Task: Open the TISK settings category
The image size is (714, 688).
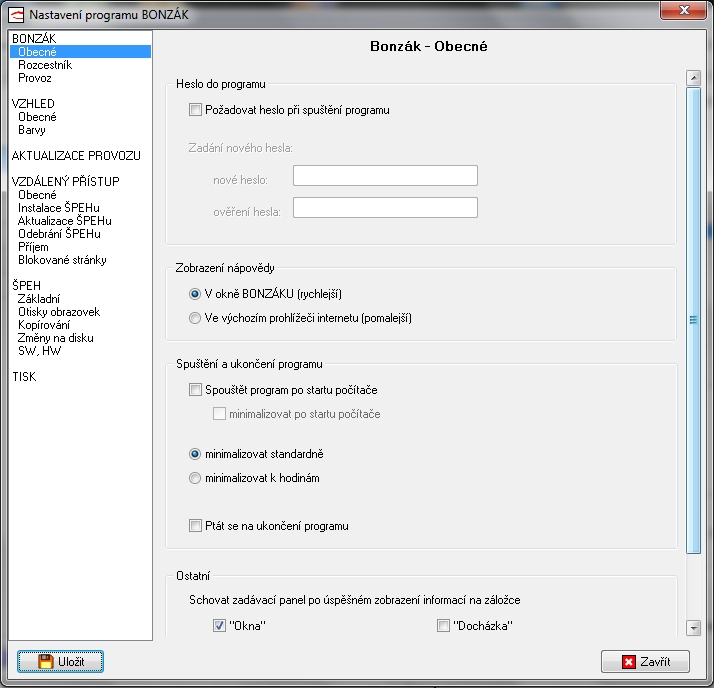Action: point(24,377)
